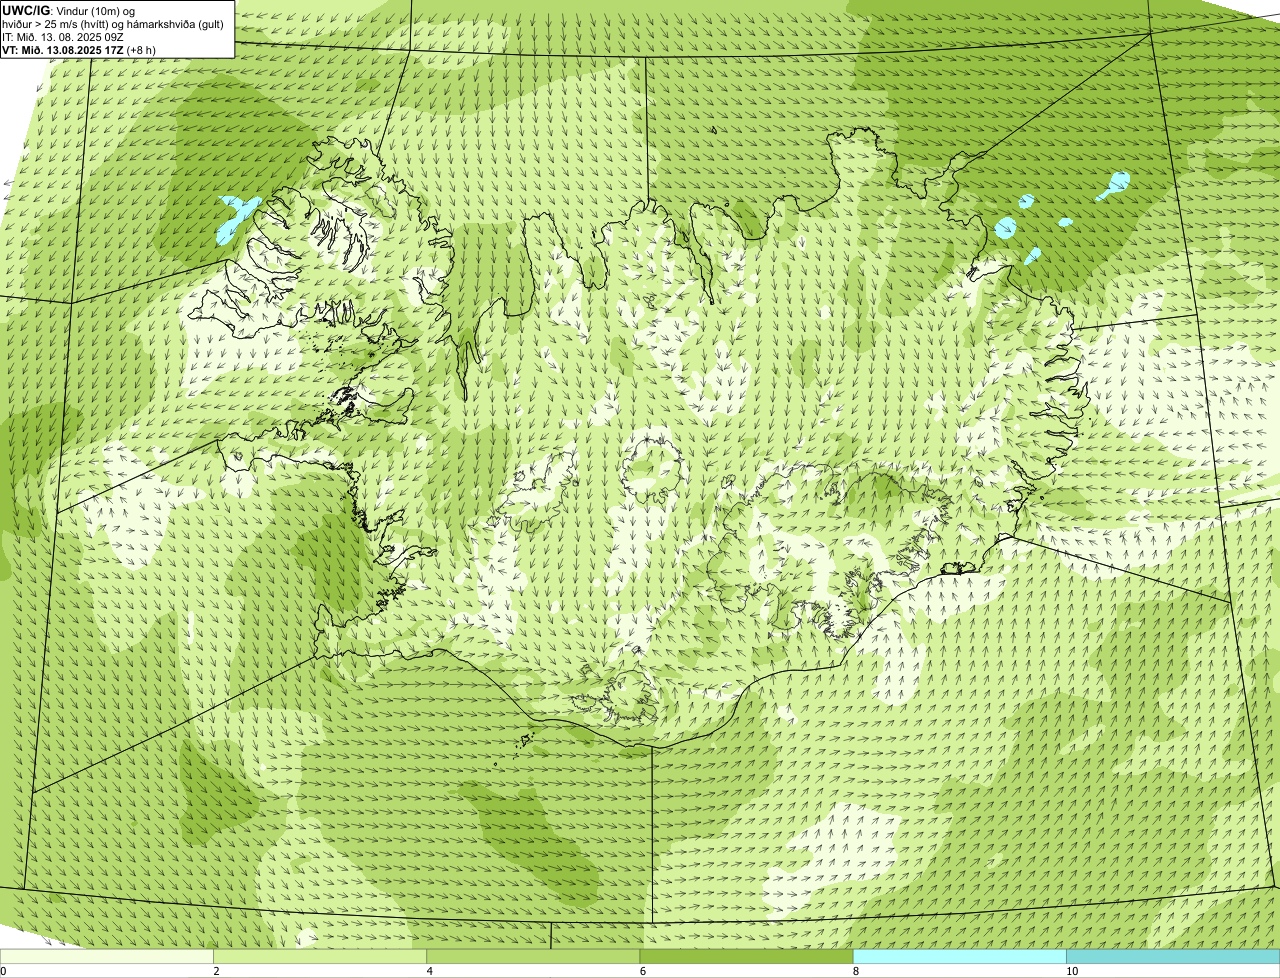This screenshot has height=978, width=1280.
Task: Click the teal legend swatch above 10
Action: coord(1173,957)
